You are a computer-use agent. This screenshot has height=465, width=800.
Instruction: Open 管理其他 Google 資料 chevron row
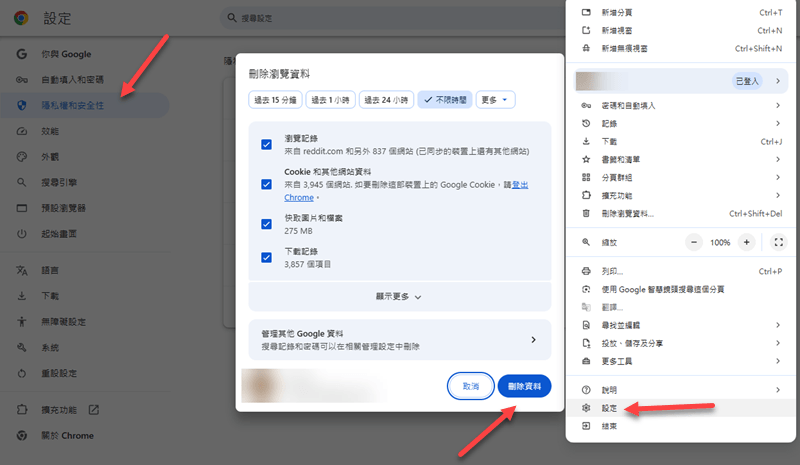[x=399, y=340]
